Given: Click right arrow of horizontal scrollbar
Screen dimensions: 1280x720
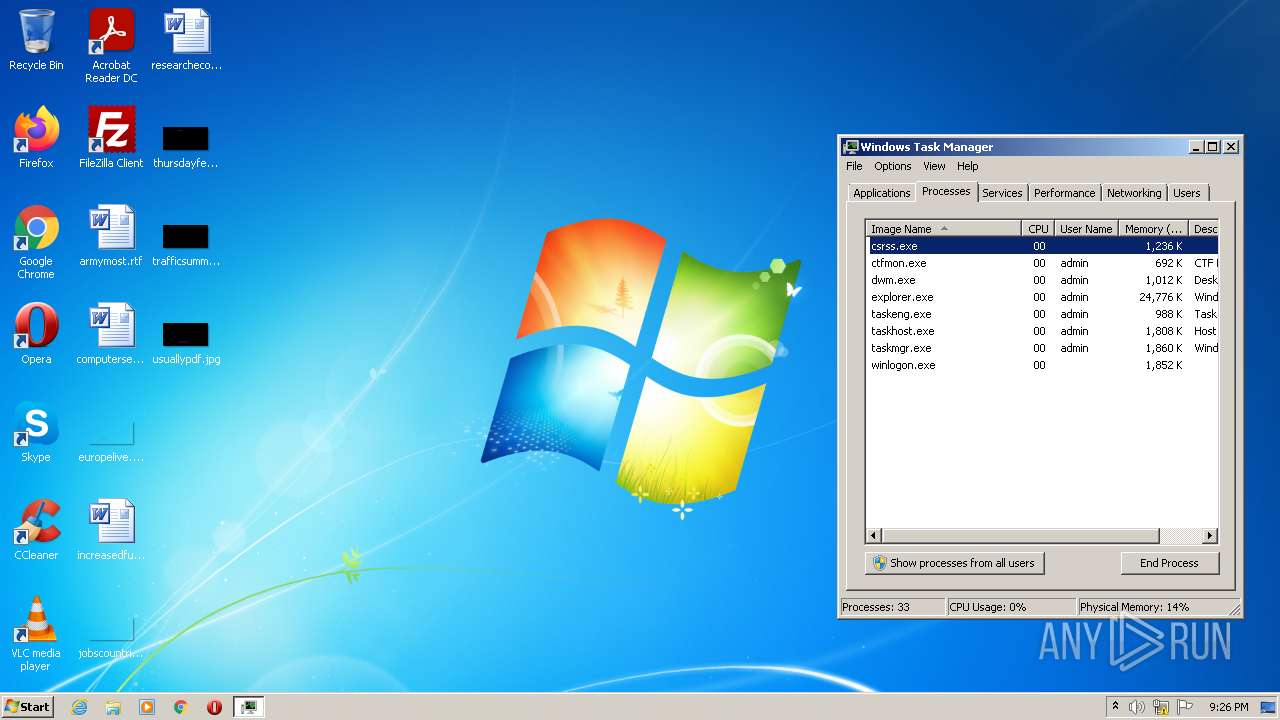Looking at the screenshot, I should pyautogui.click(x=1210, y=536).
